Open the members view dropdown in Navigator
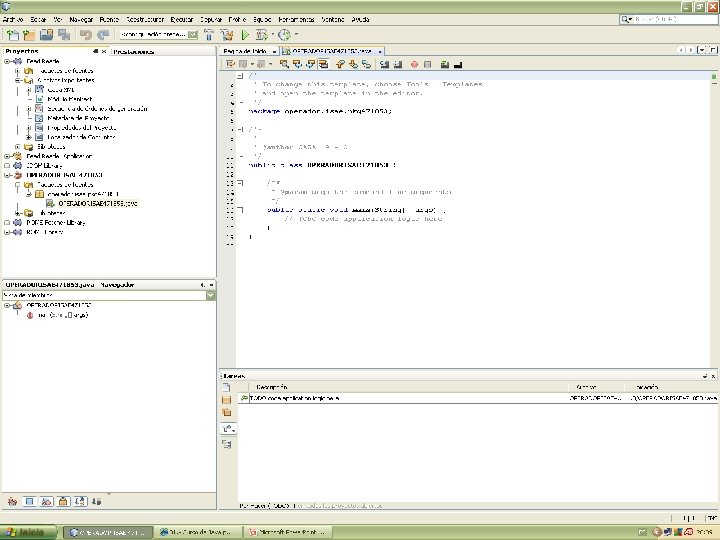Screen dimensions: 720x540 (210, 295)
